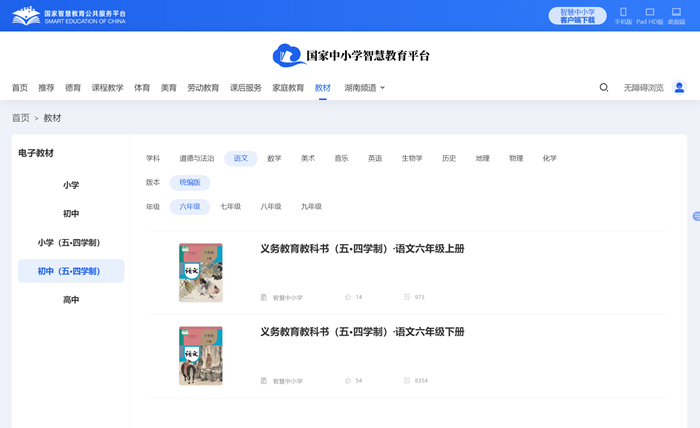Select the 九年级 grade filter
Screen dimensions: 700x428
click(x=311, y=206)
